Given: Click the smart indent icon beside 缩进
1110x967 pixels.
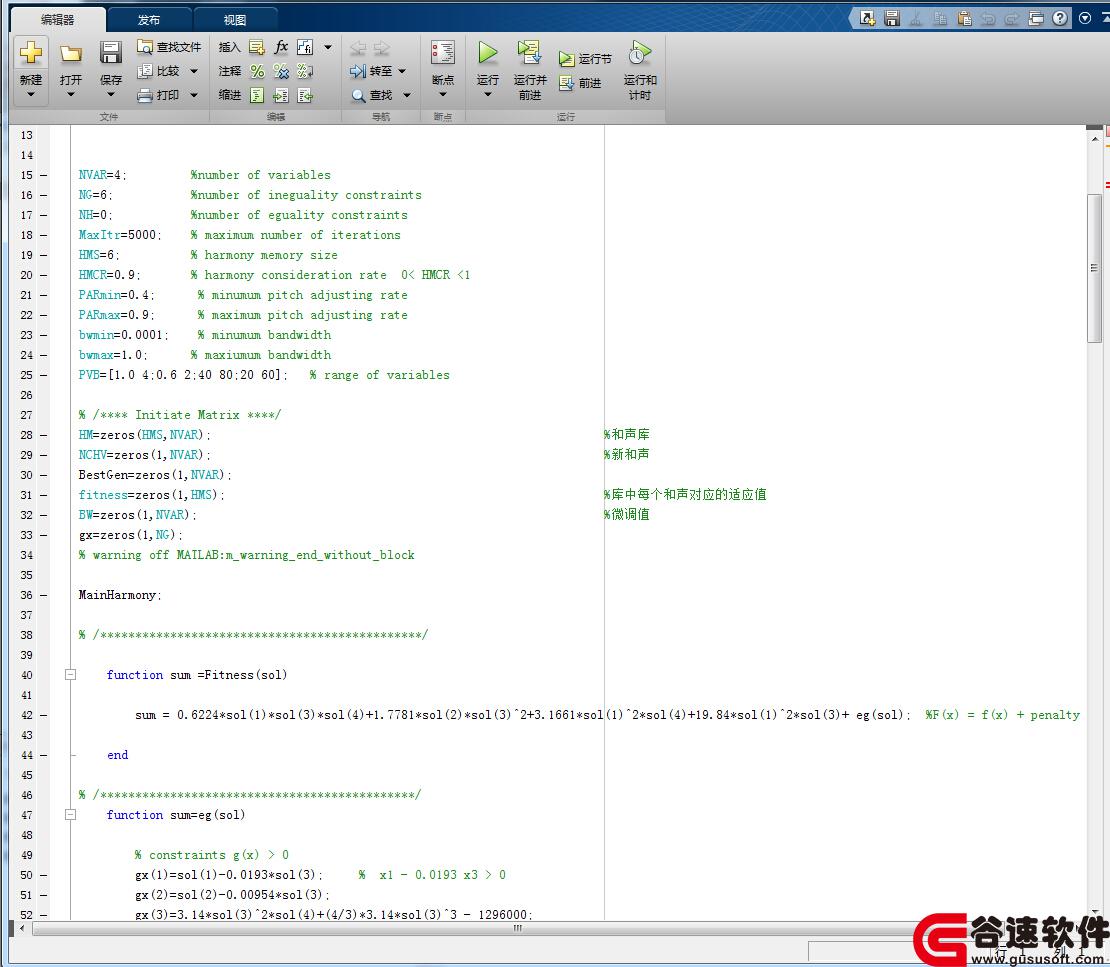Looking at the screenshot, I should (x=257, y=95).
